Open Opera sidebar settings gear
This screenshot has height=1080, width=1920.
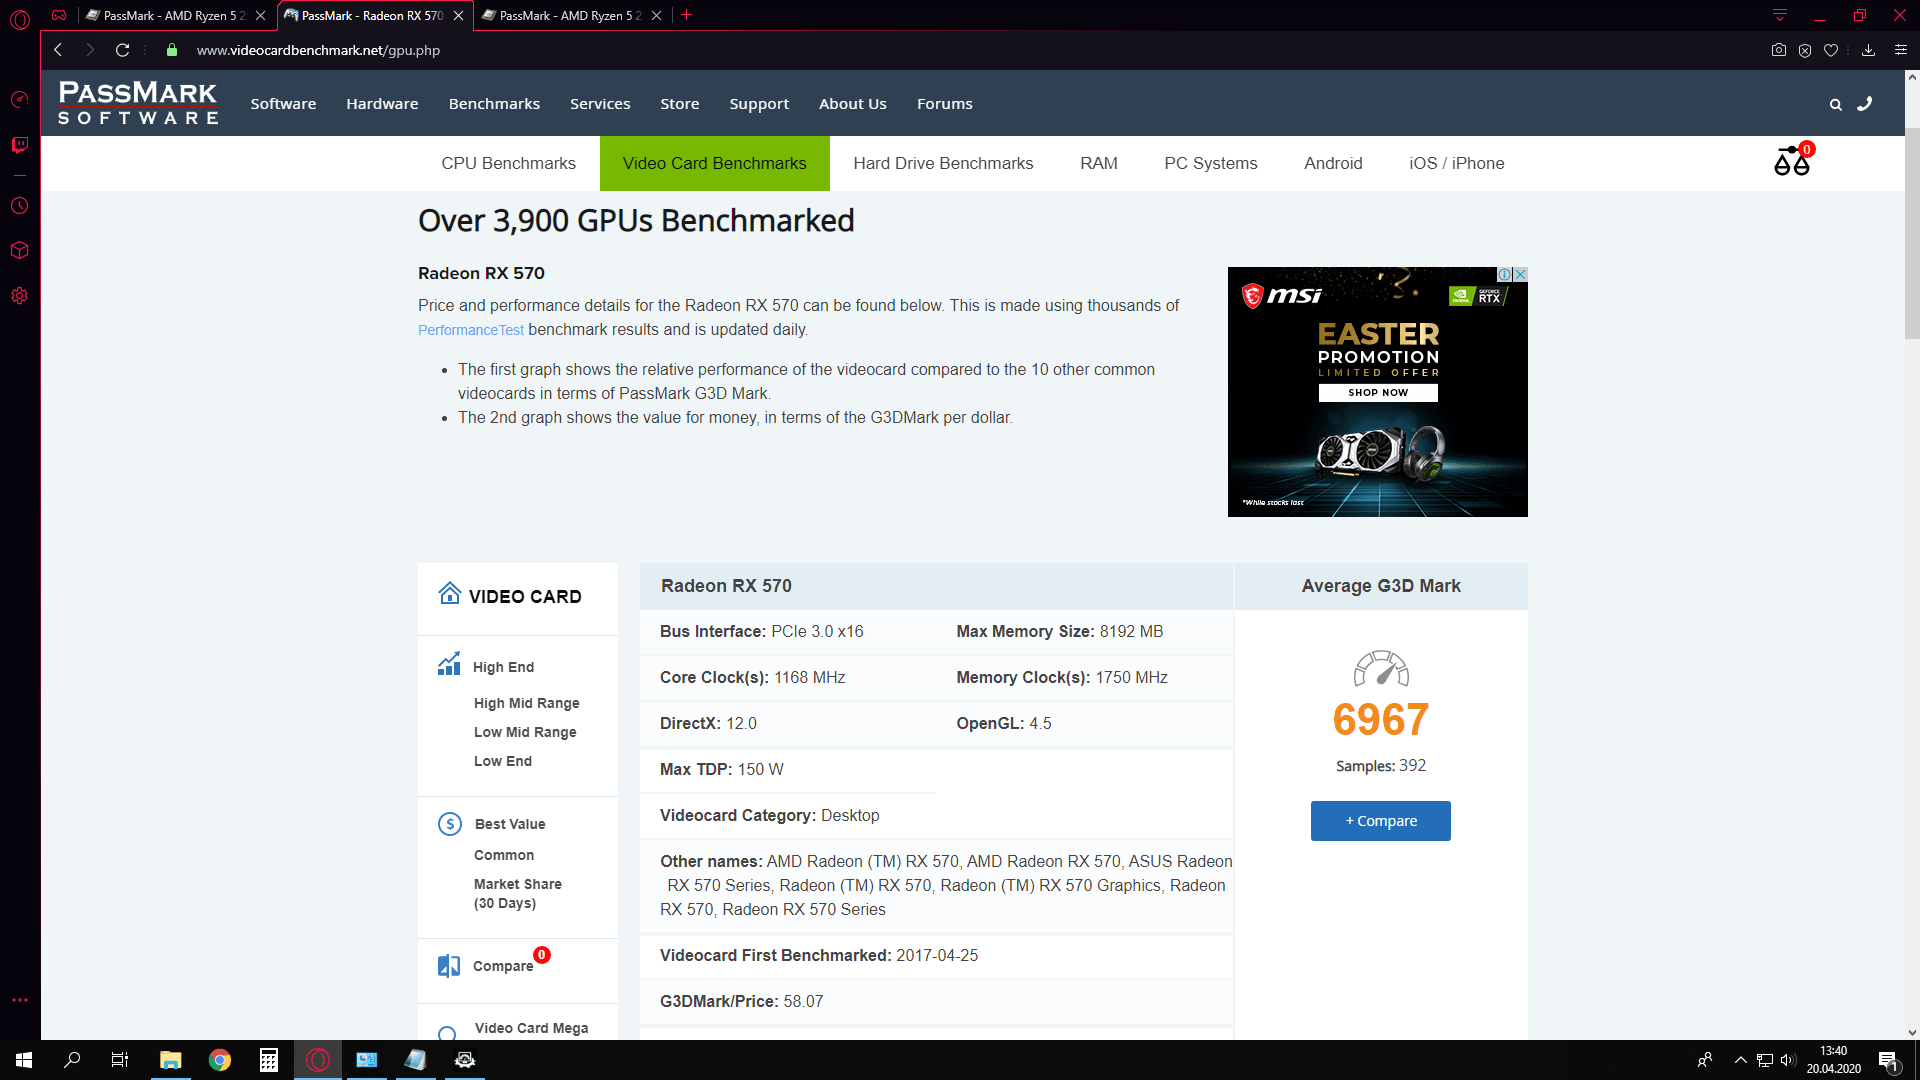click(x=19, y=296)
